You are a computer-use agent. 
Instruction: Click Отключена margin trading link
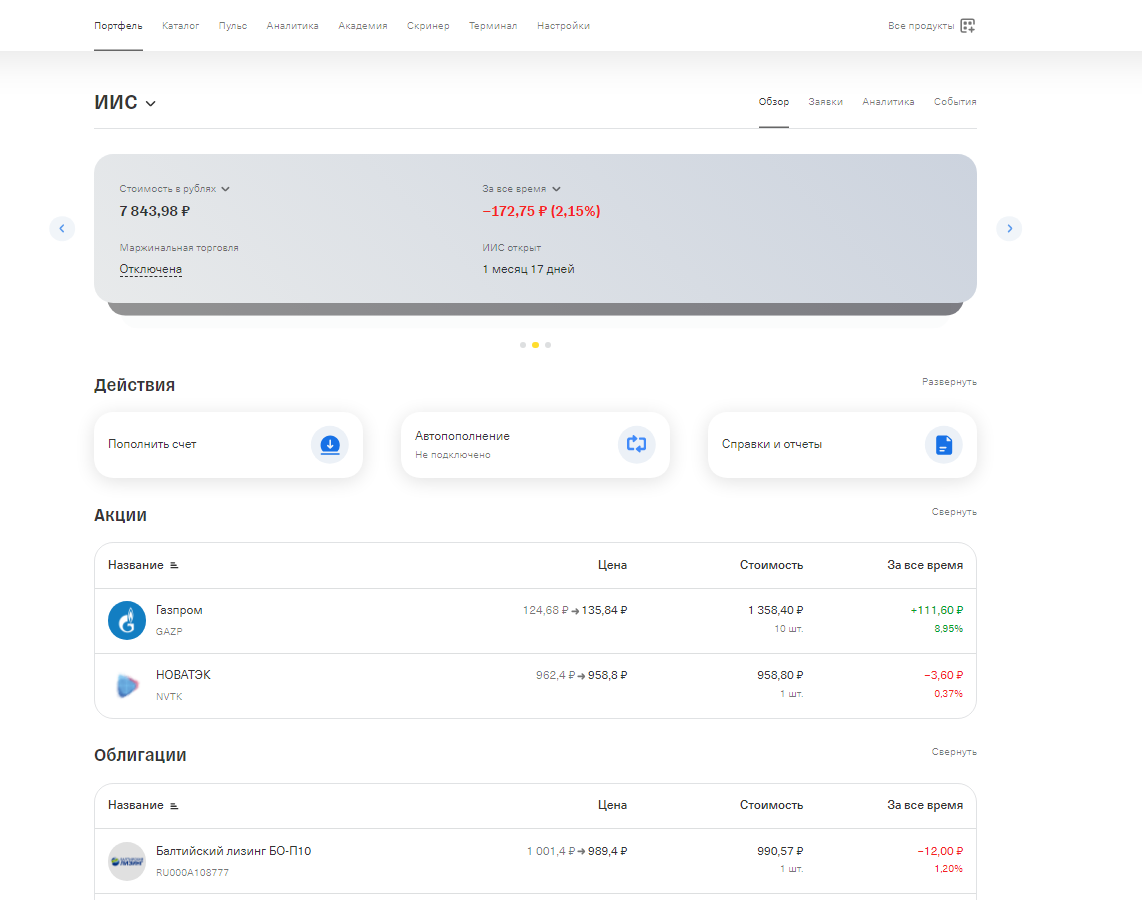151,269
